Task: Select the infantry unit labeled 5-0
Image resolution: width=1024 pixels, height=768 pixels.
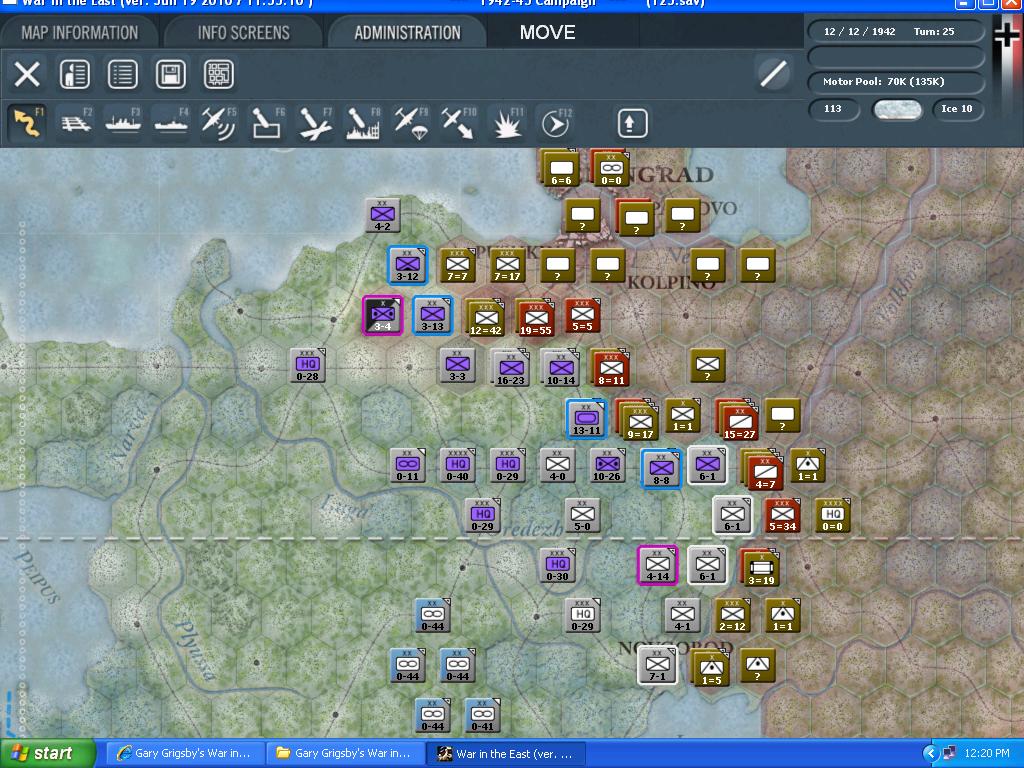Action: (x=582, y=515)
